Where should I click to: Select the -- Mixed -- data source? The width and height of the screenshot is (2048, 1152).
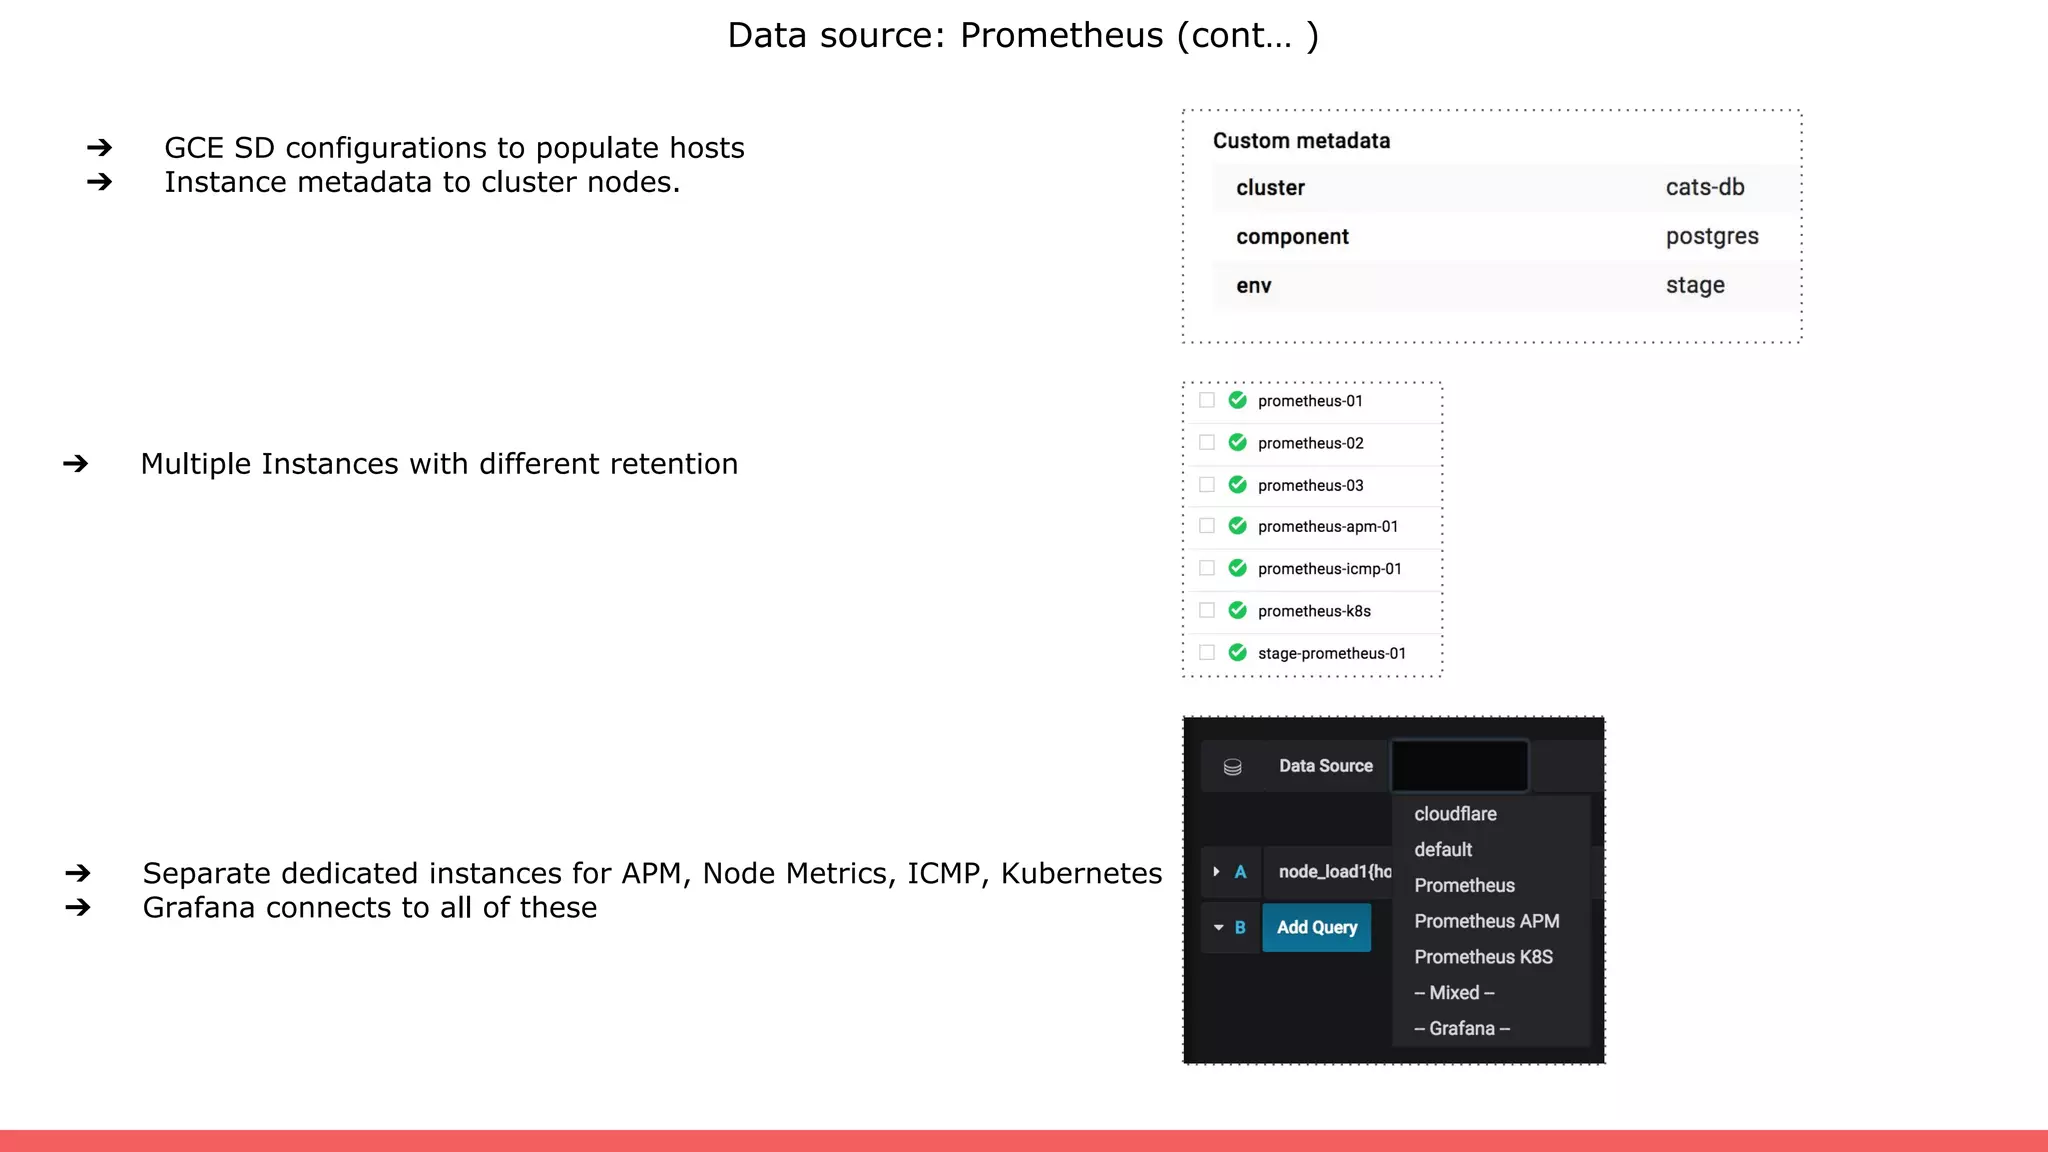tap(1454, 993)
